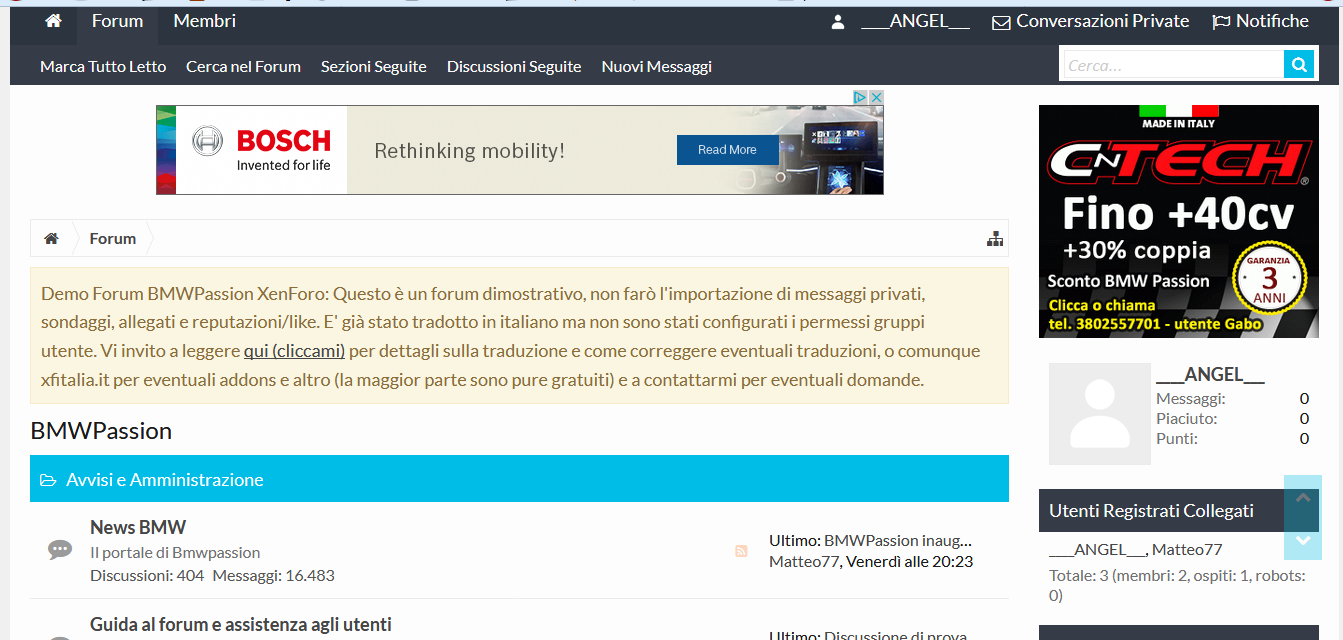Click folder icon in Avvisi e Amministrazione header
The height and width of the screenshot is (640, 1343).
(x=48, y=480)
